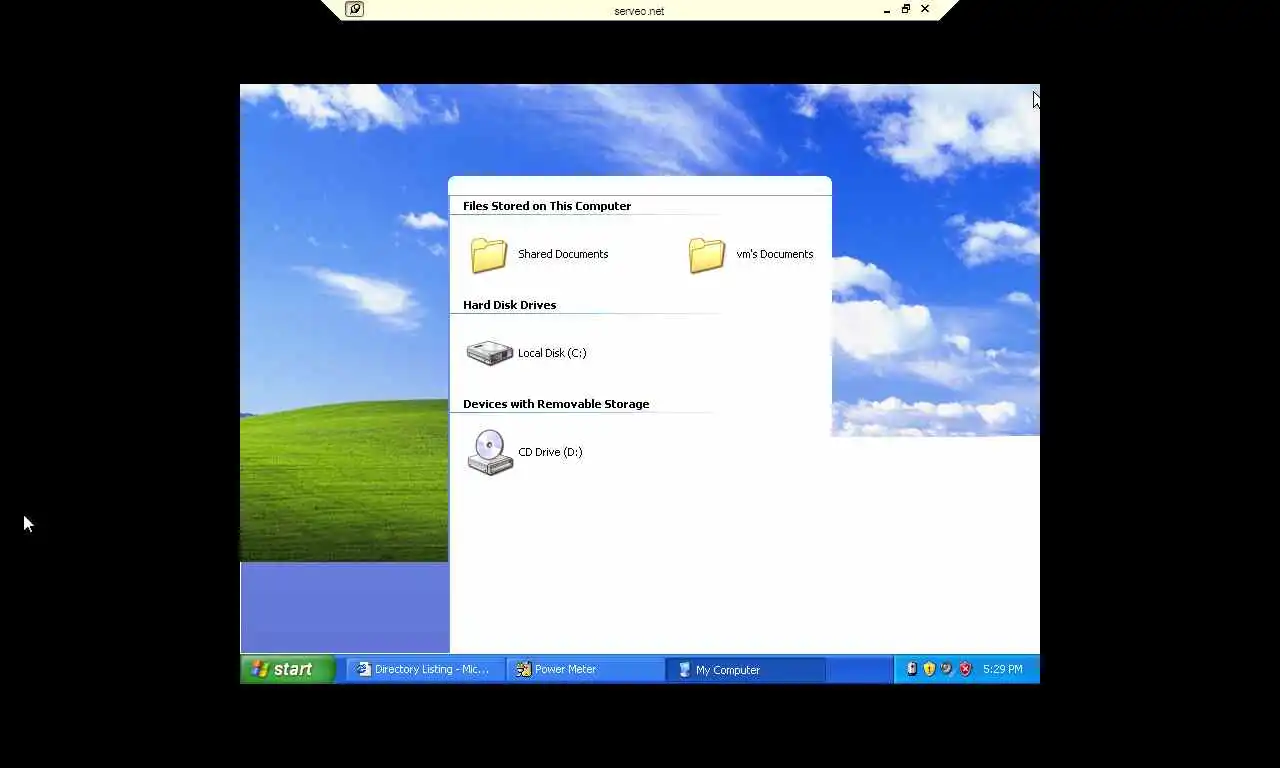Click 'Devices with Removable Storage' heading
This screenshot has height=768, width=1280.
[556, 404]
